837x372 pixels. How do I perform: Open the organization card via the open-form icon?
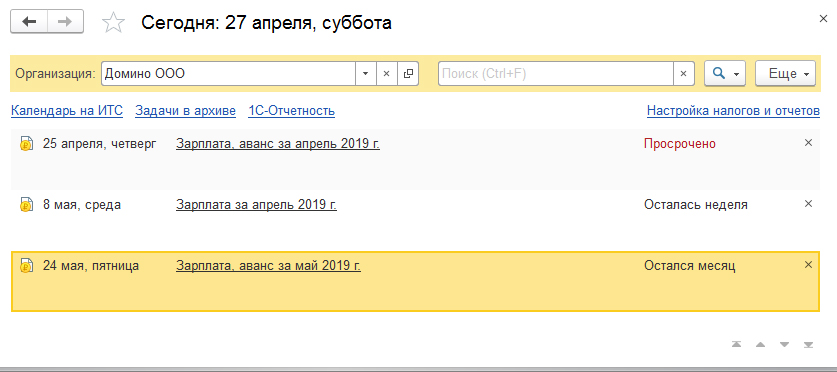coord(408,74)
